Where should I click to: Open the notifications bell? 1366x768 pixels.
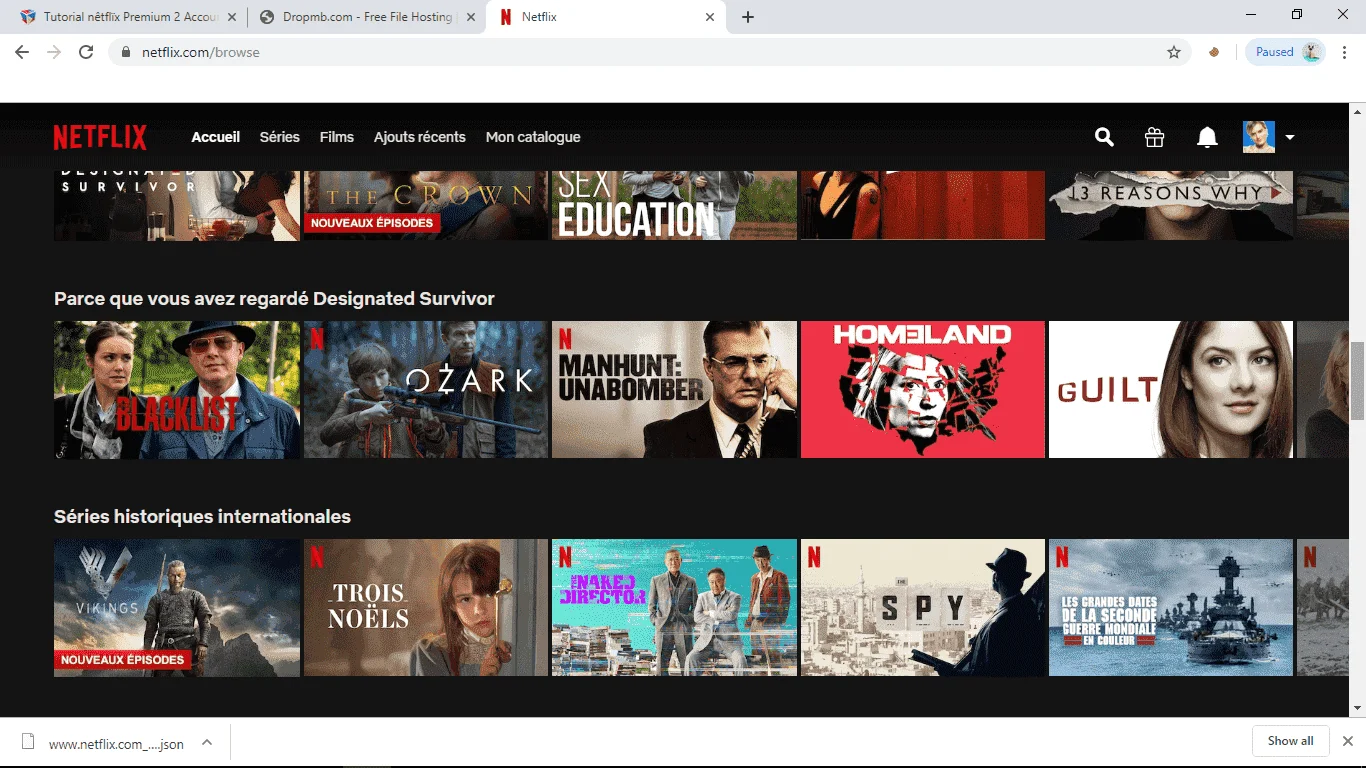1207,138
